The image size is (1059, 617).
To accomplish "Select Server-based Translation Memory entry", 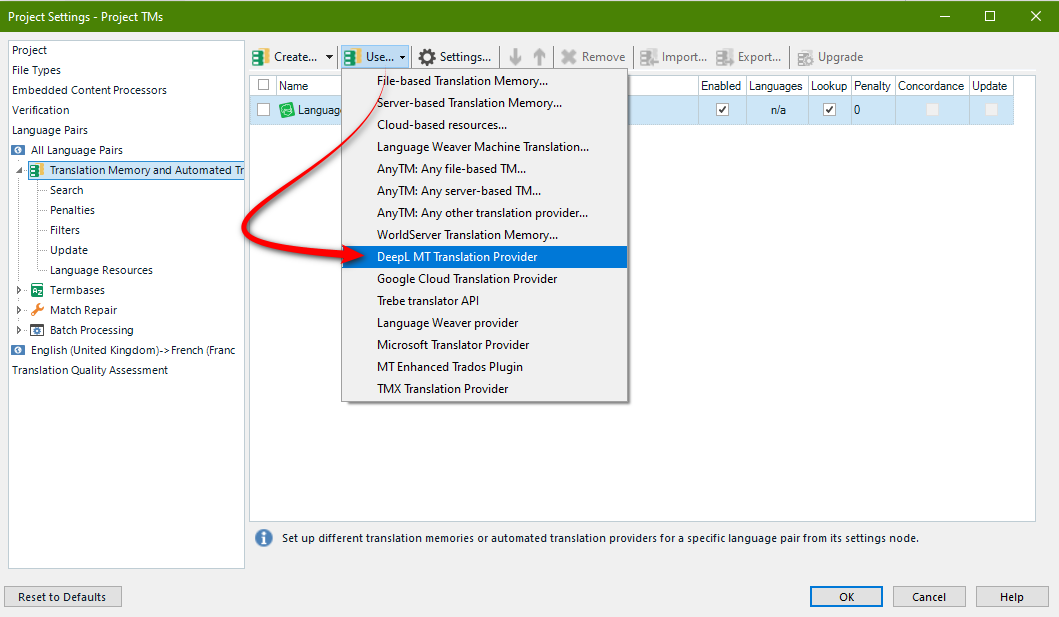I will pyautogui.click(x=485, y=103).
